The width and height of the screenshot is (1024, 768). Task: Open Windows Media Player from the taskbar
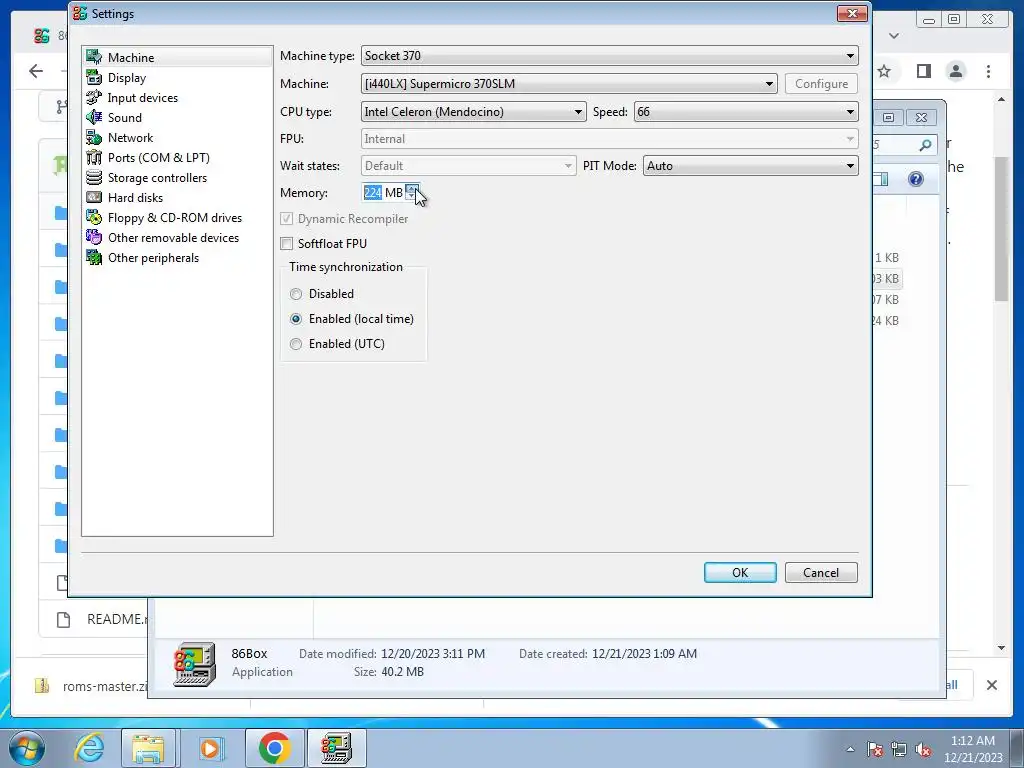210,748
